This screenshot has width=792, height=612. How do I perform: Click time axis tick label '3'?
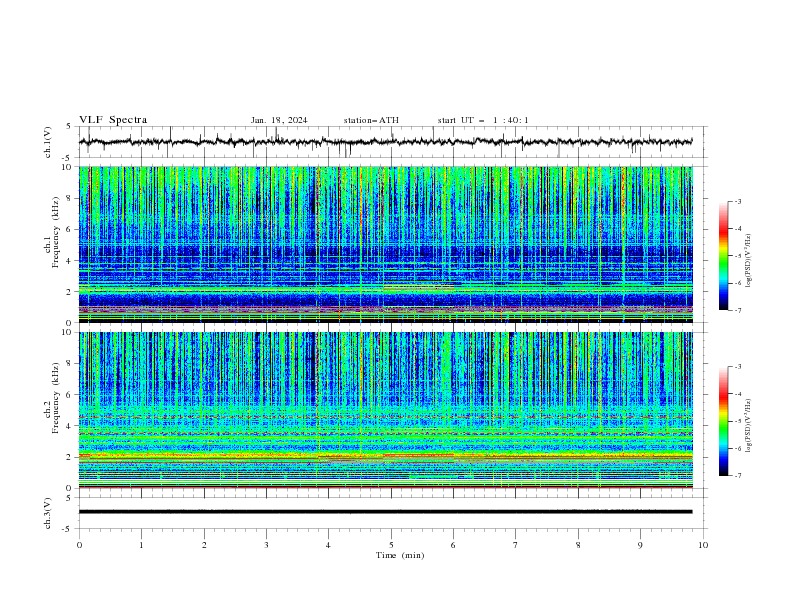(x=266, y=545)
